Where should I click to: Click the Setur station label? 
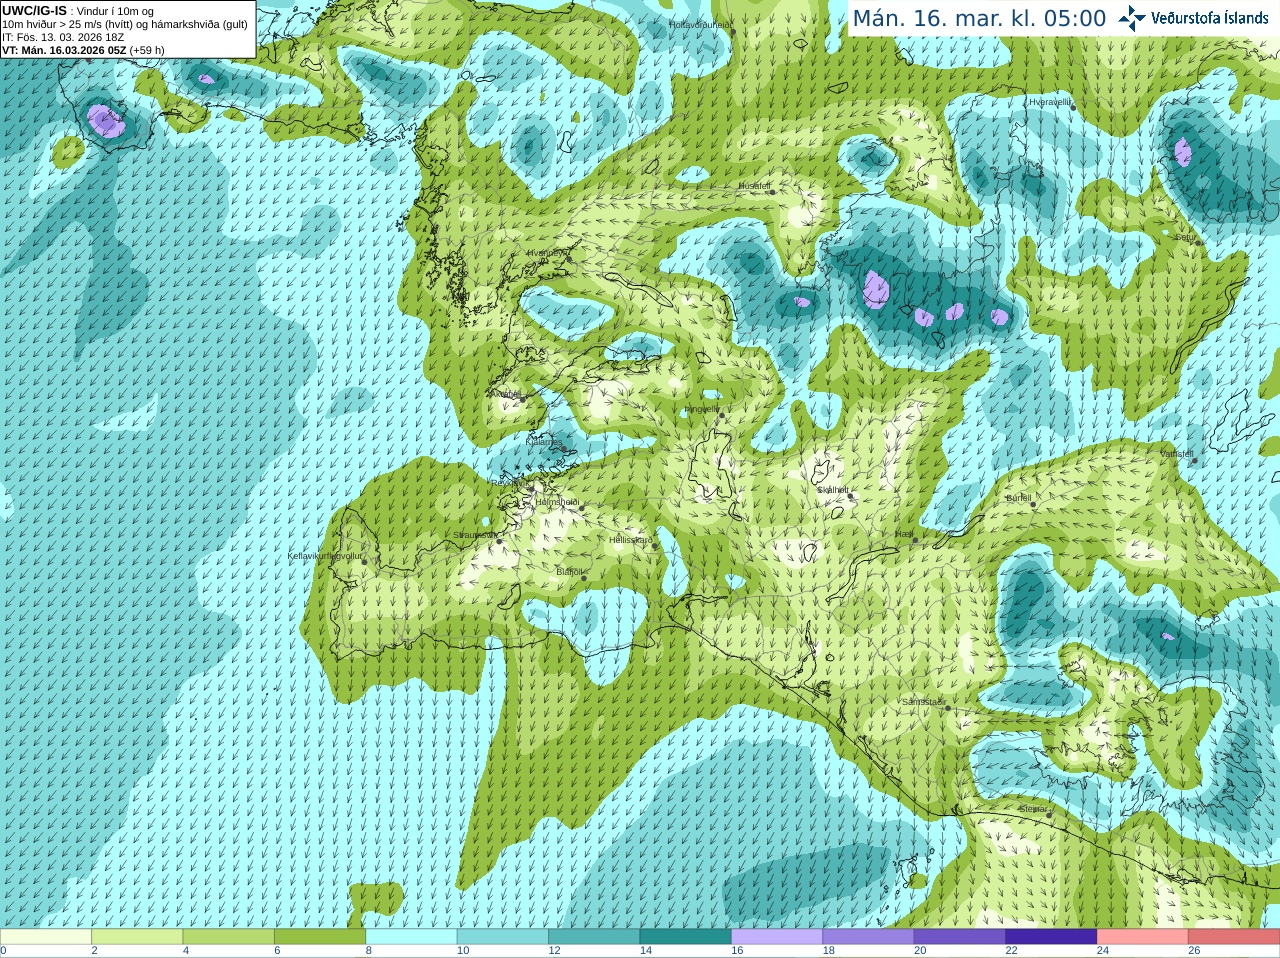tap(1186, 237)
